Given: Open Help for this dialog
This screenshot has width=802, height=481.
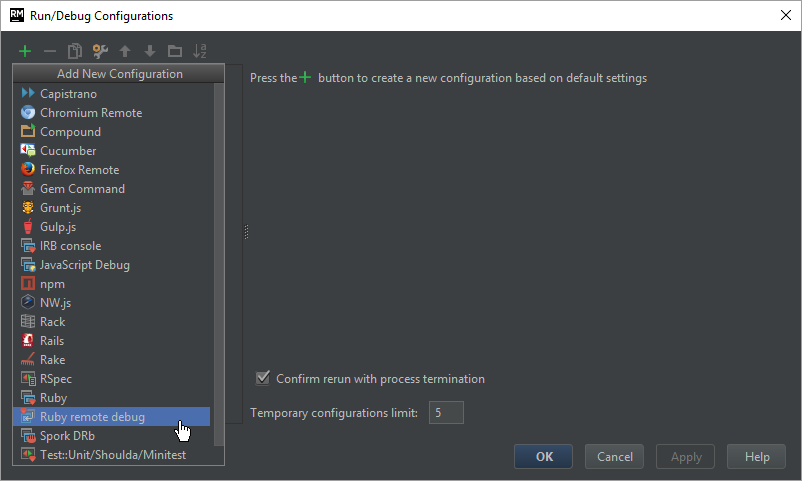Looking at the screenshot, I should point(757,457).
